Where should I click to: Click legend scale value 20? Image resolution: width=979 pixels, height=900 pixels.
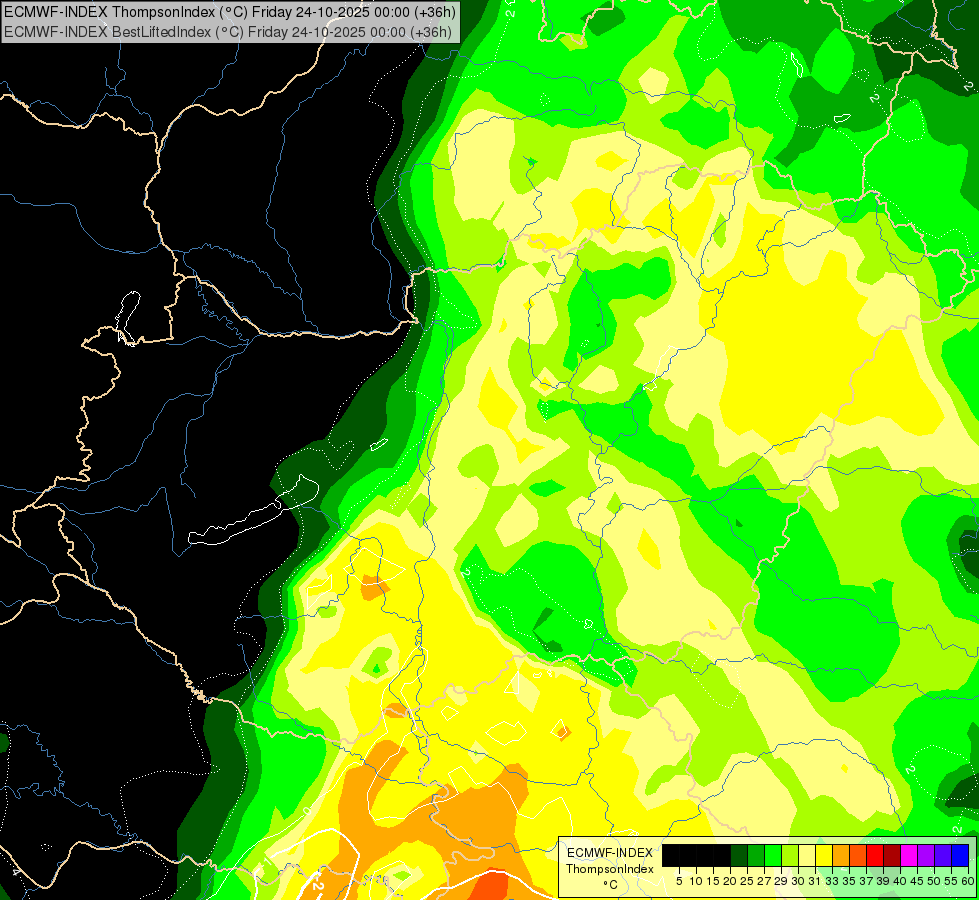[x=731, y=881]
